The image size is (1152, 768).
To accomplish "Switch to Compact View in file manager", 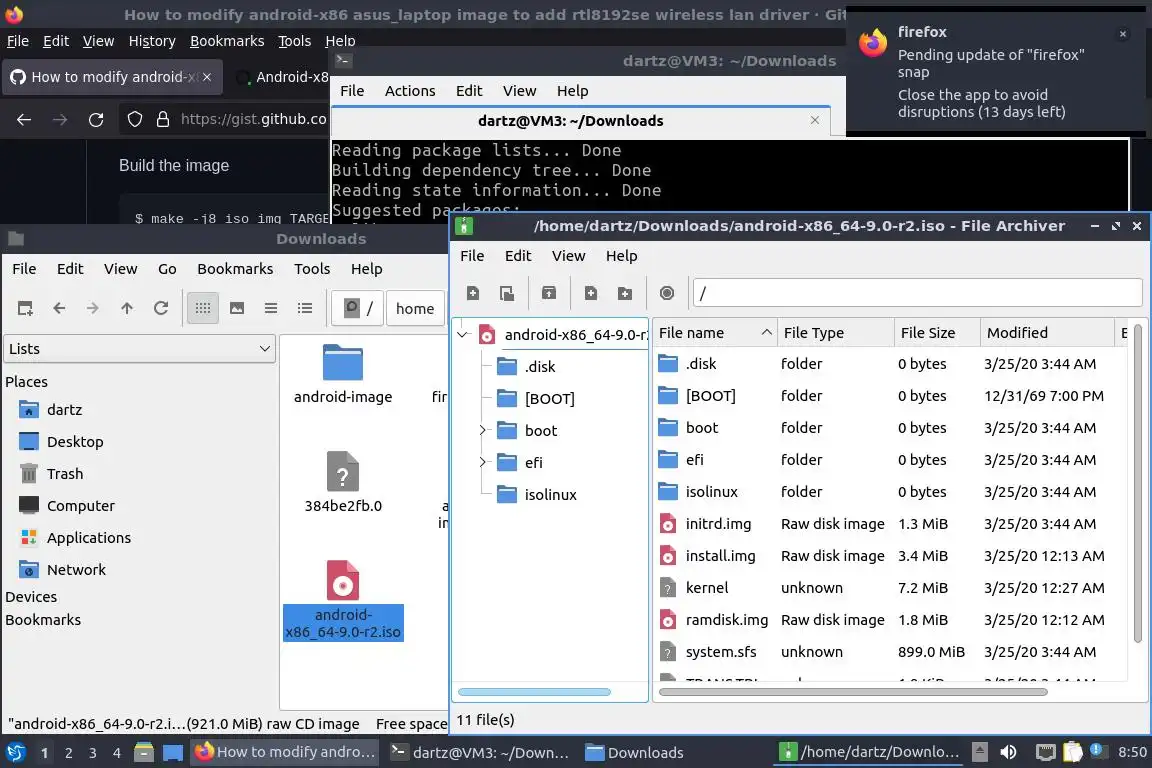I will pyautogui.click(x=271, y=308).
